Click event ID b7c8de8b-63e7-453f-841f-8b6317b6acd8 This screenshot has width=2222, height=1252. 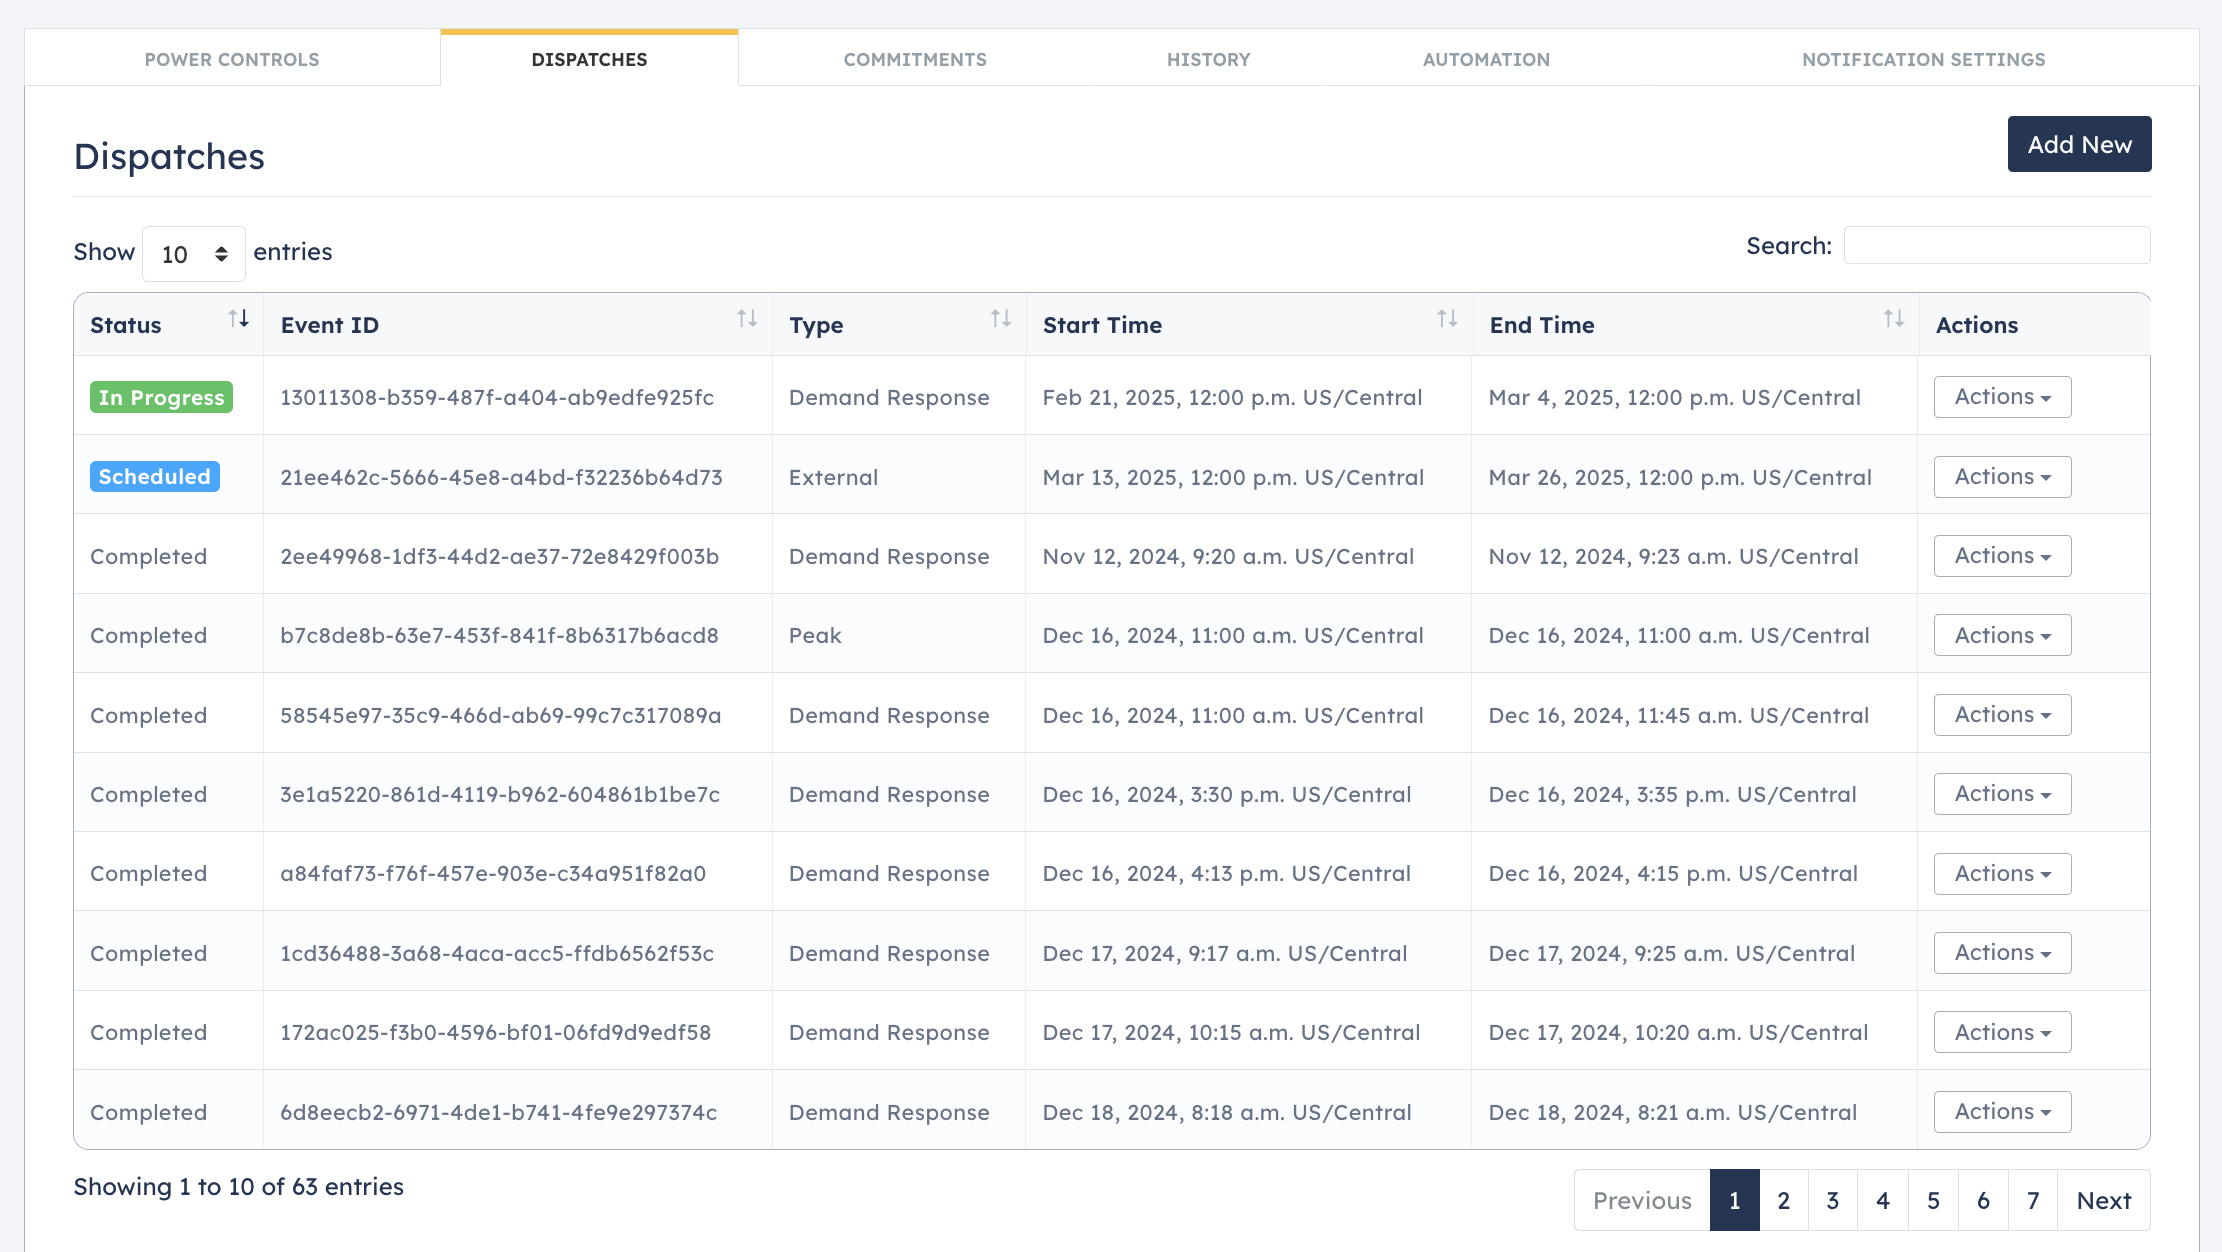(499, 635)
